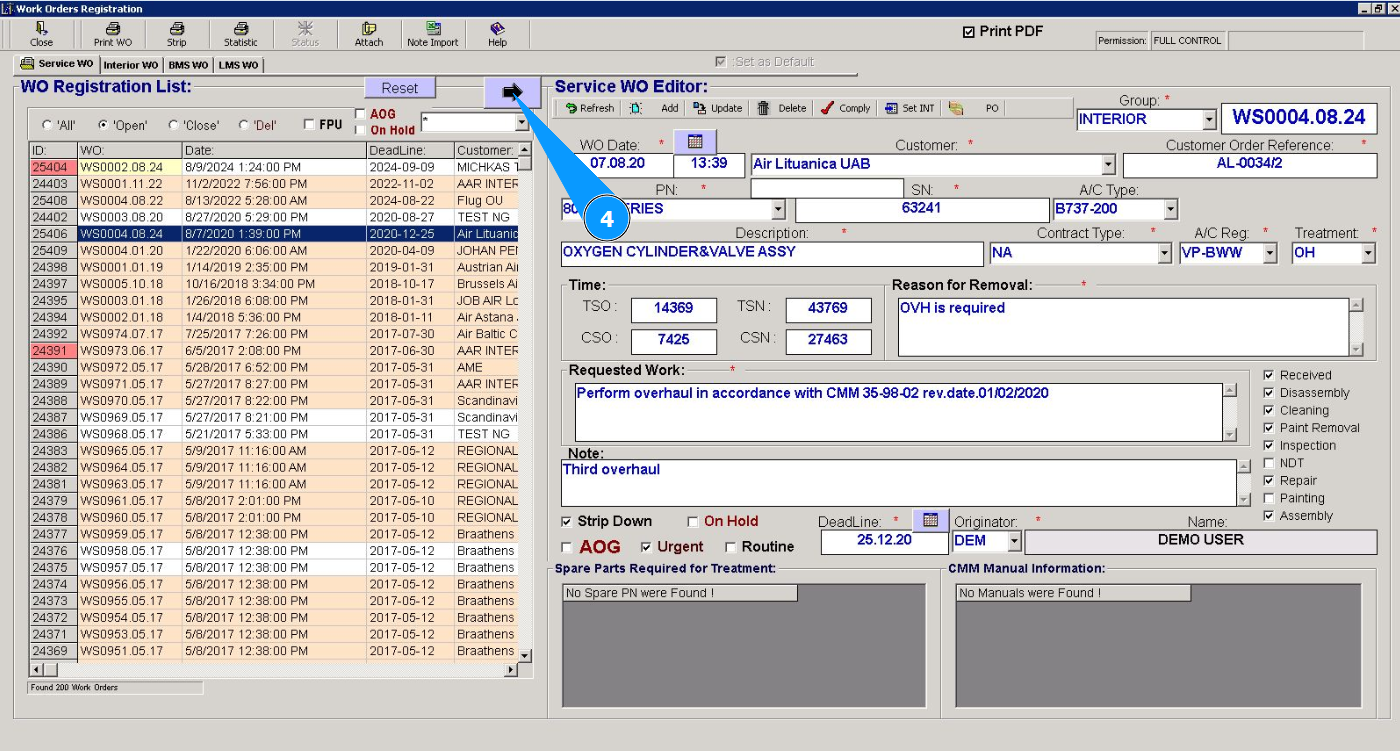Expand the Group dropdown showing INTERIOR
1400x751 pixels.
coord(1209,120)
